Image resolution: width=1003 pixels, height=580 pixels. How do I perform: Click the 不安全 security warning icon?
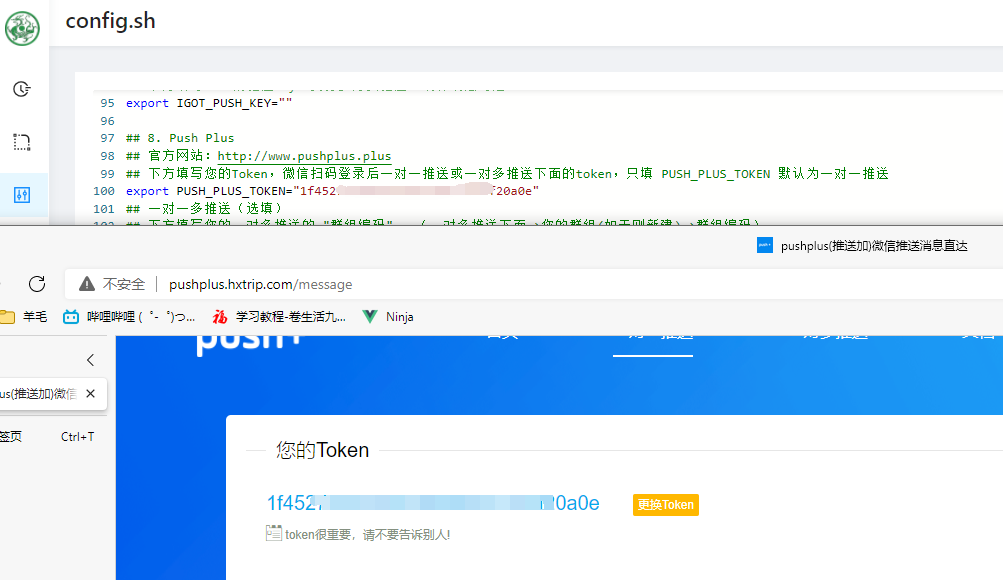click(86, 283)
